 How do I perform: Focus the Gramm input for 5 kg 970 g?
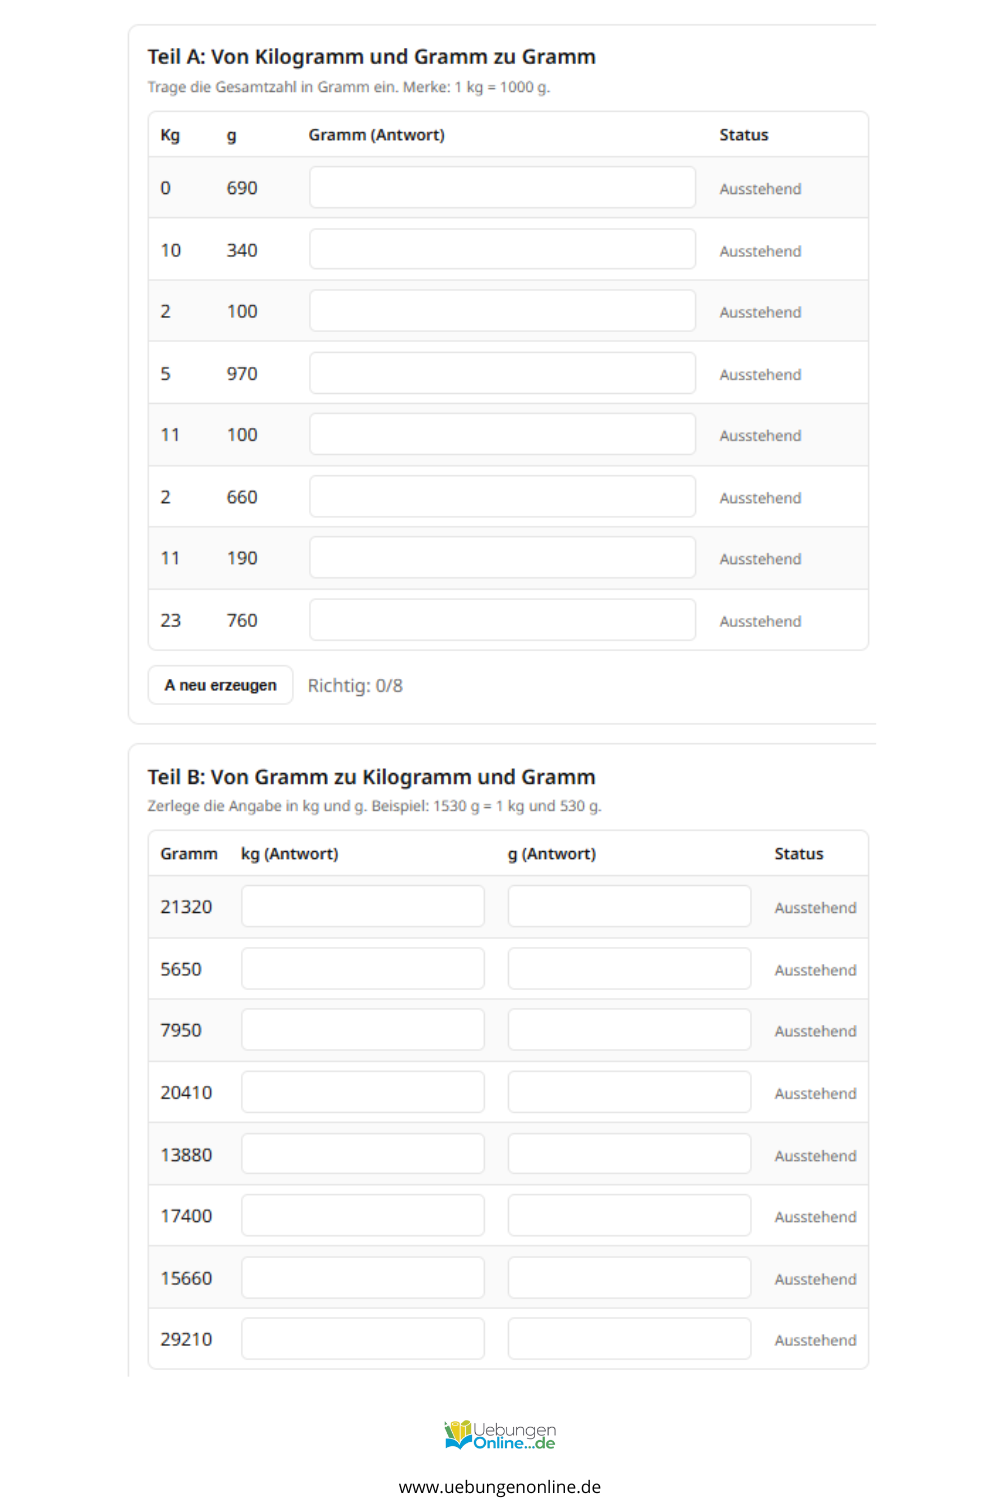tap(502, 373)
